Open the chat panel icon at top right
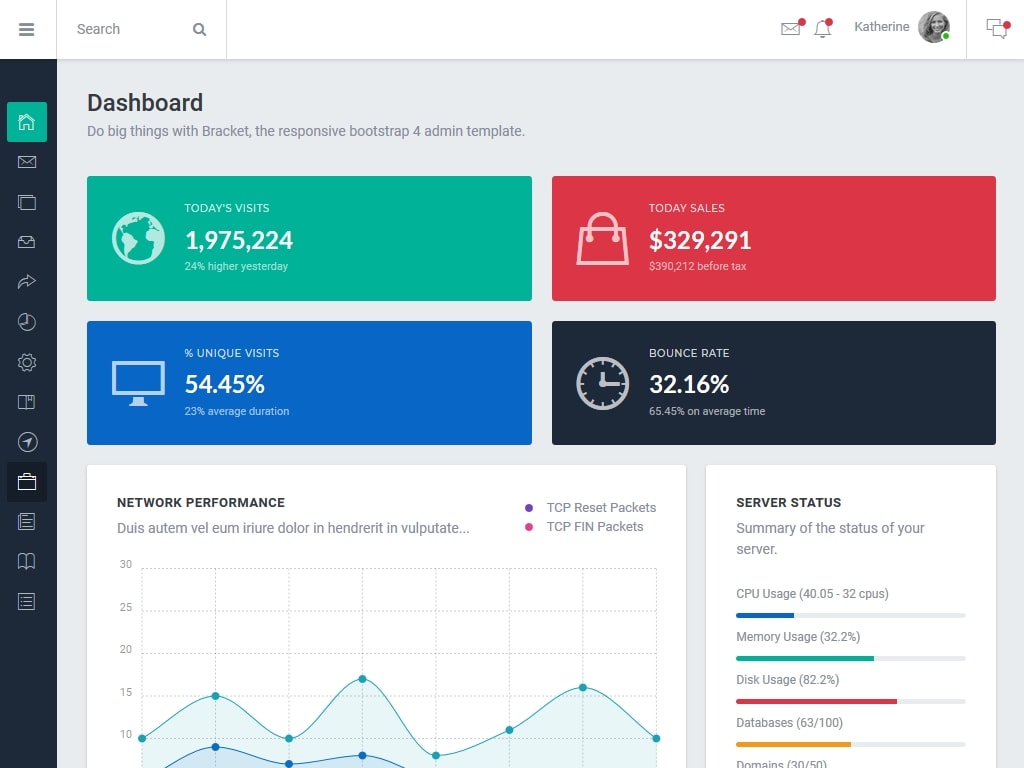The height and width of the screenshot is (768, 1024). pyautogui.click(x=996, y=29)
